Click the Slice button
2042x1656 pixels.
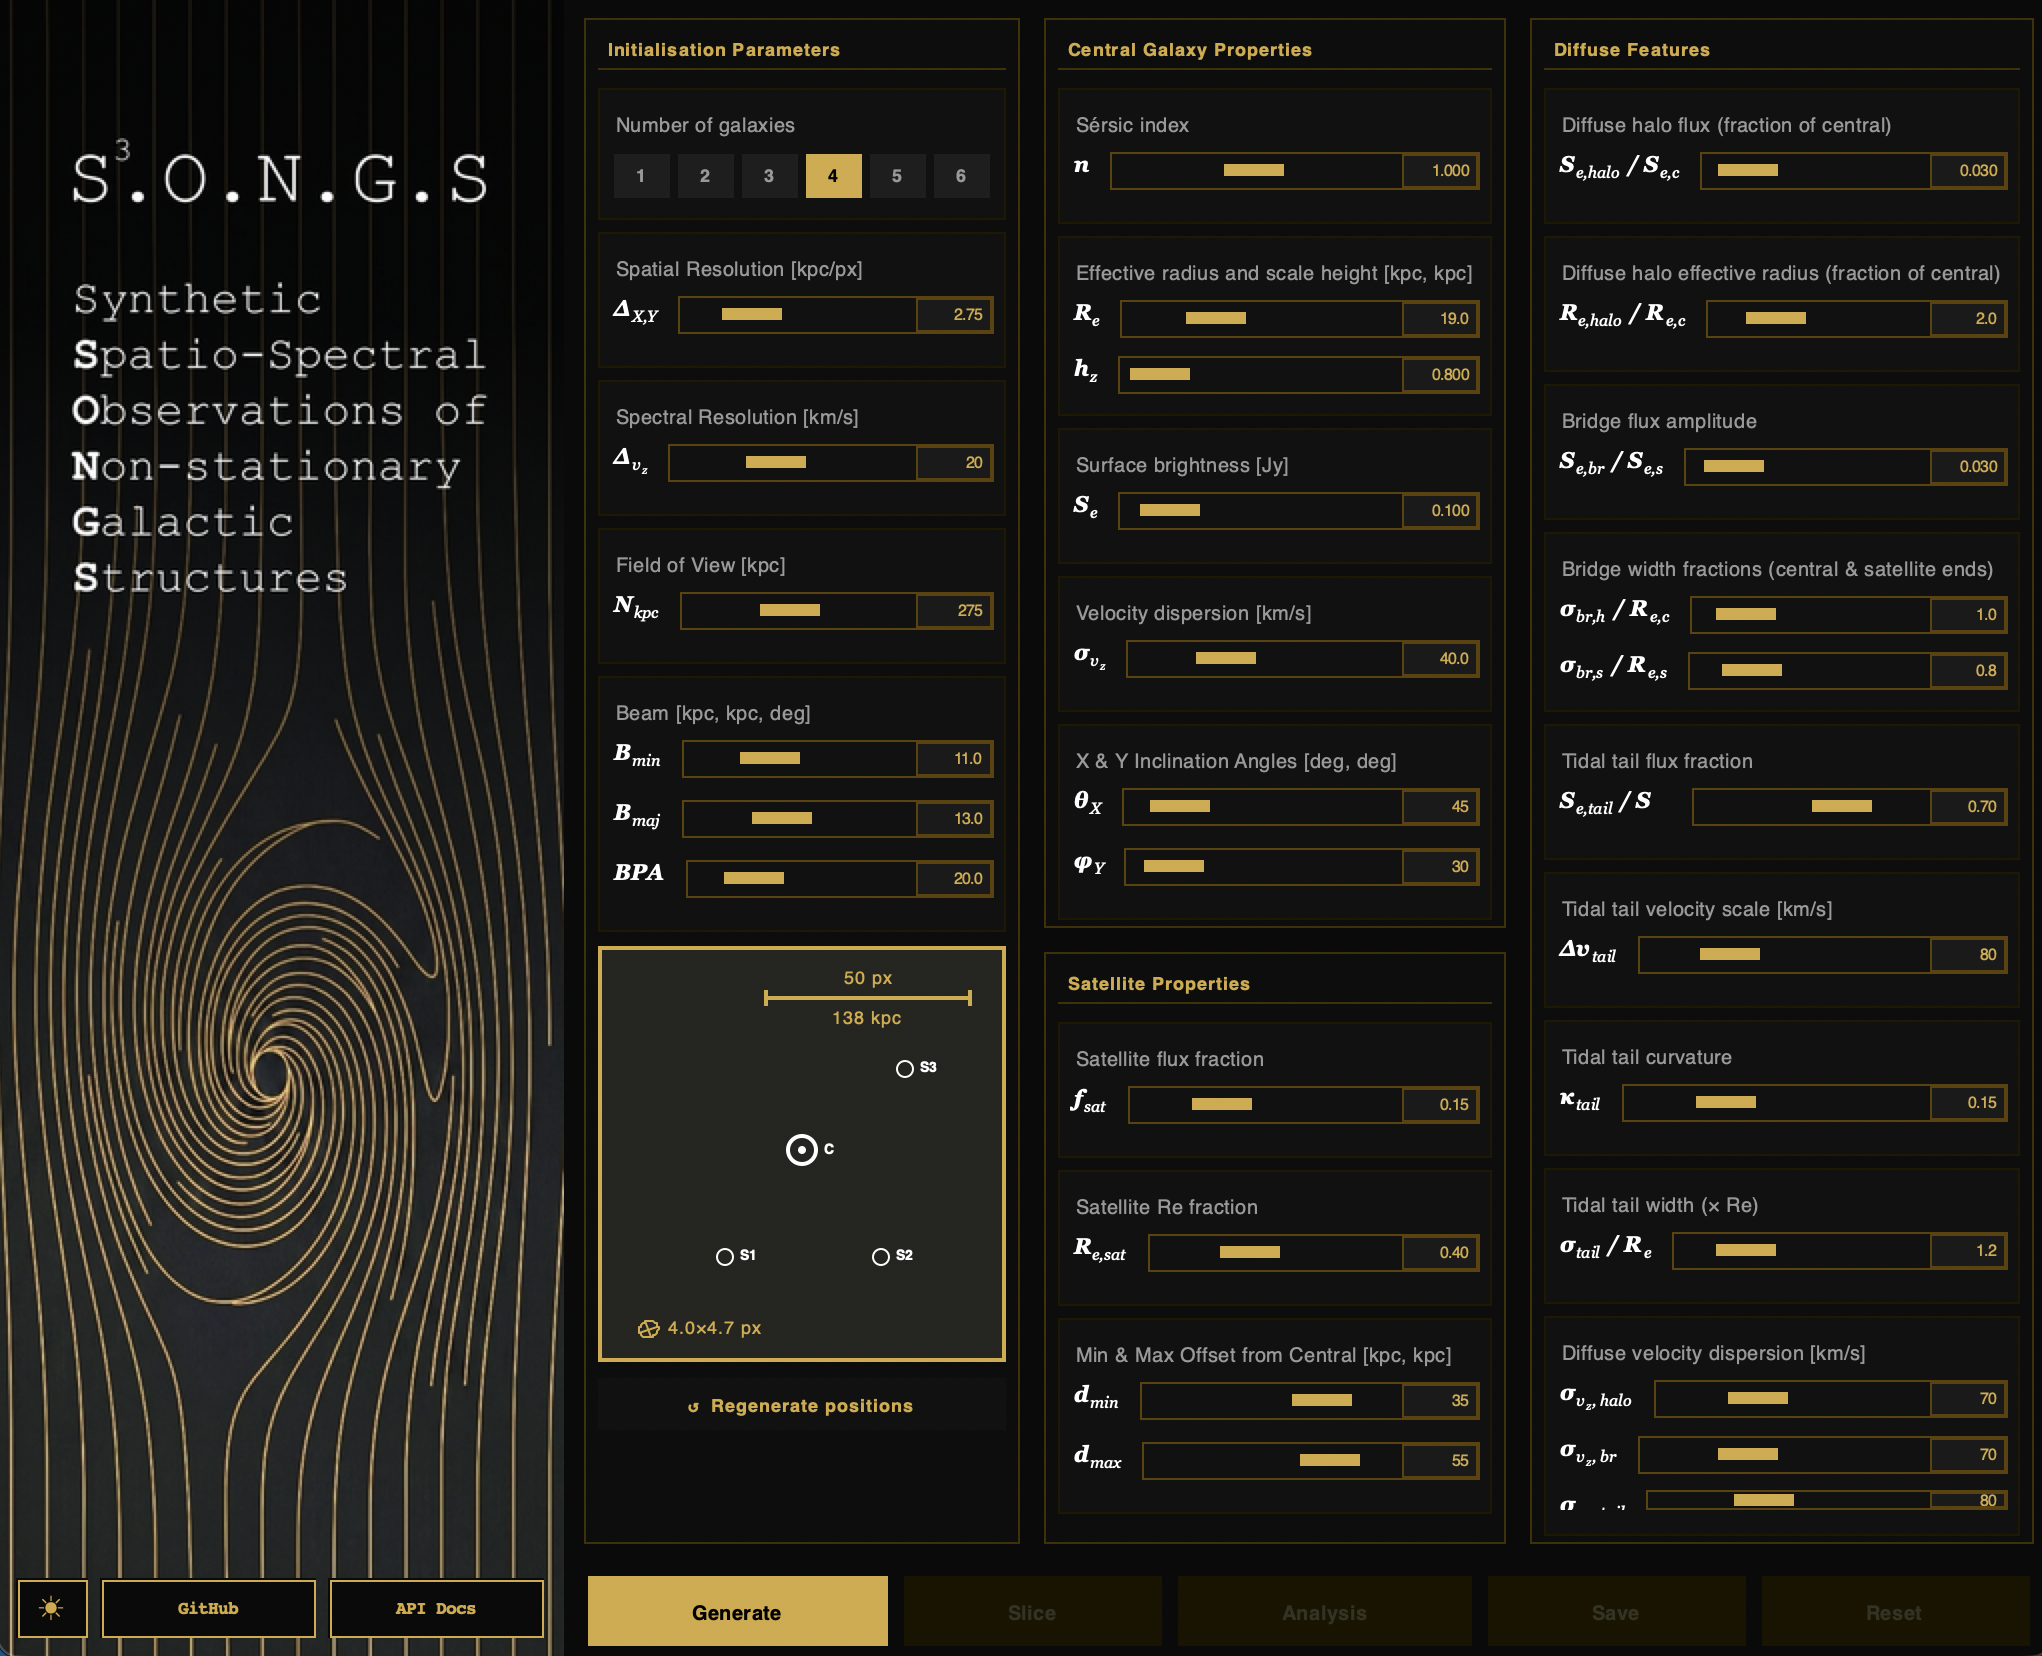(1032, 1612)
